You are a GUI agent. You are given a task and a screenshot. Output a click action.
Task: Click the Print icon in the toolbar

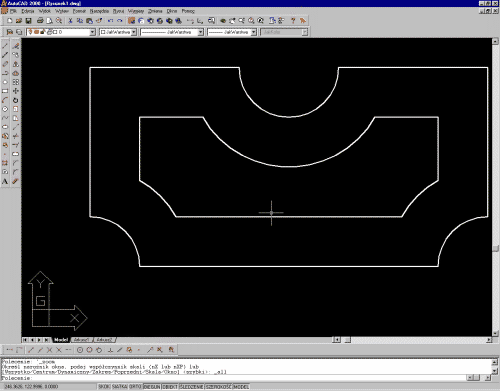[x=40, y=21]
